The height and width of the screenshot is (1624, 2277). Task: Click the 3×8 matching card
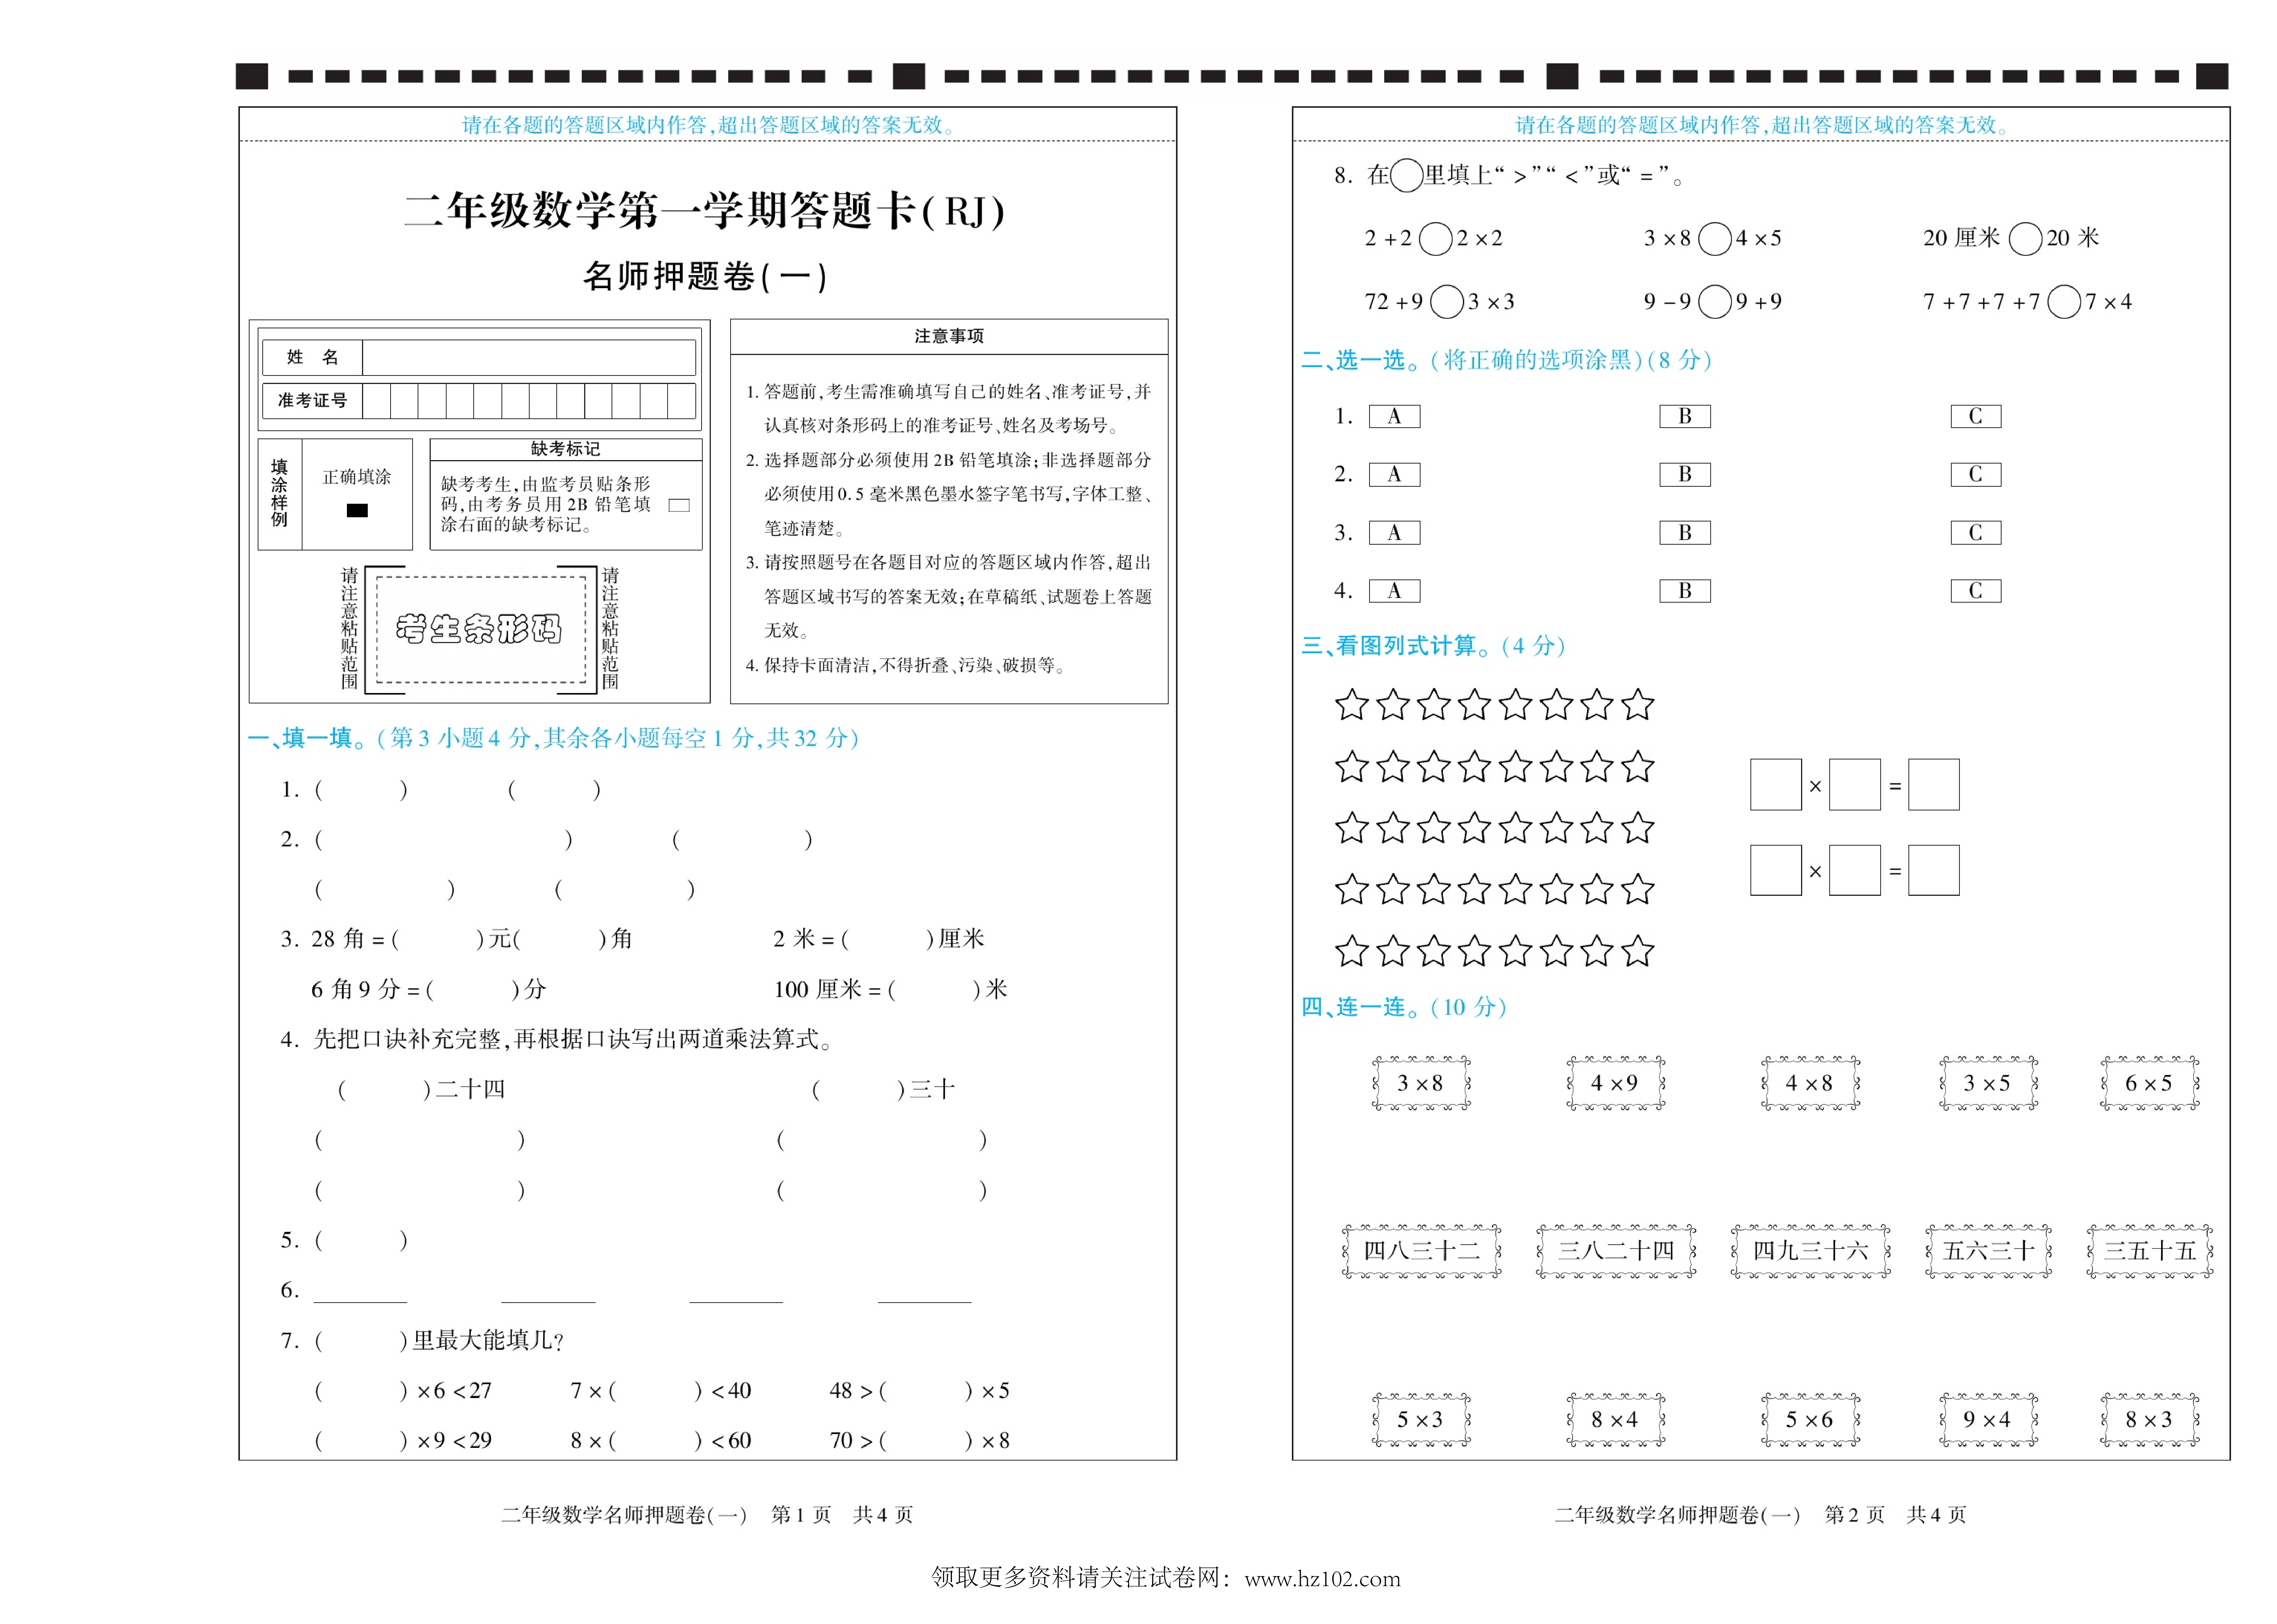(x=1420, y=1083)
